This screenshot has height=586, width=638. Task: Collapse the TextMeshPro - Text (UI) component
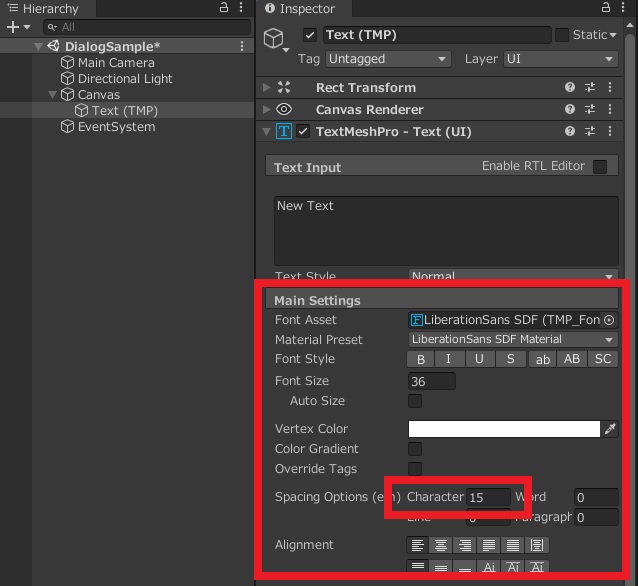[x=267, y=131]
